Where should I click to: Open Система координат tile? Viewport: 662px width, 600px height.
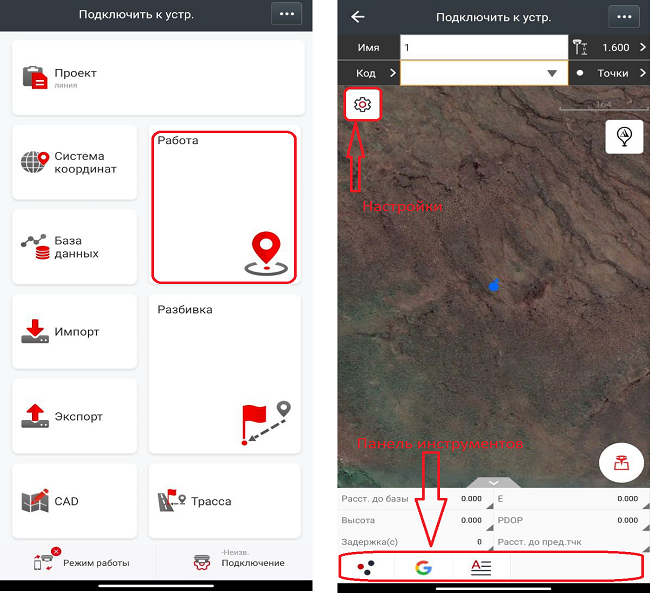pos(75,162)
